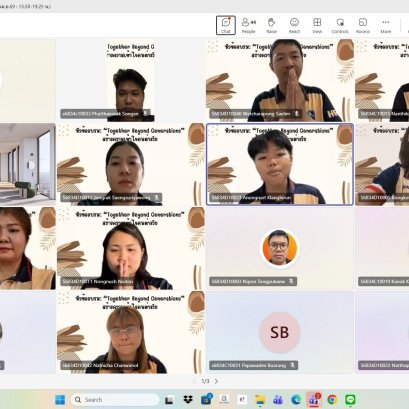Open the Windows Start menu

(60, 400)
